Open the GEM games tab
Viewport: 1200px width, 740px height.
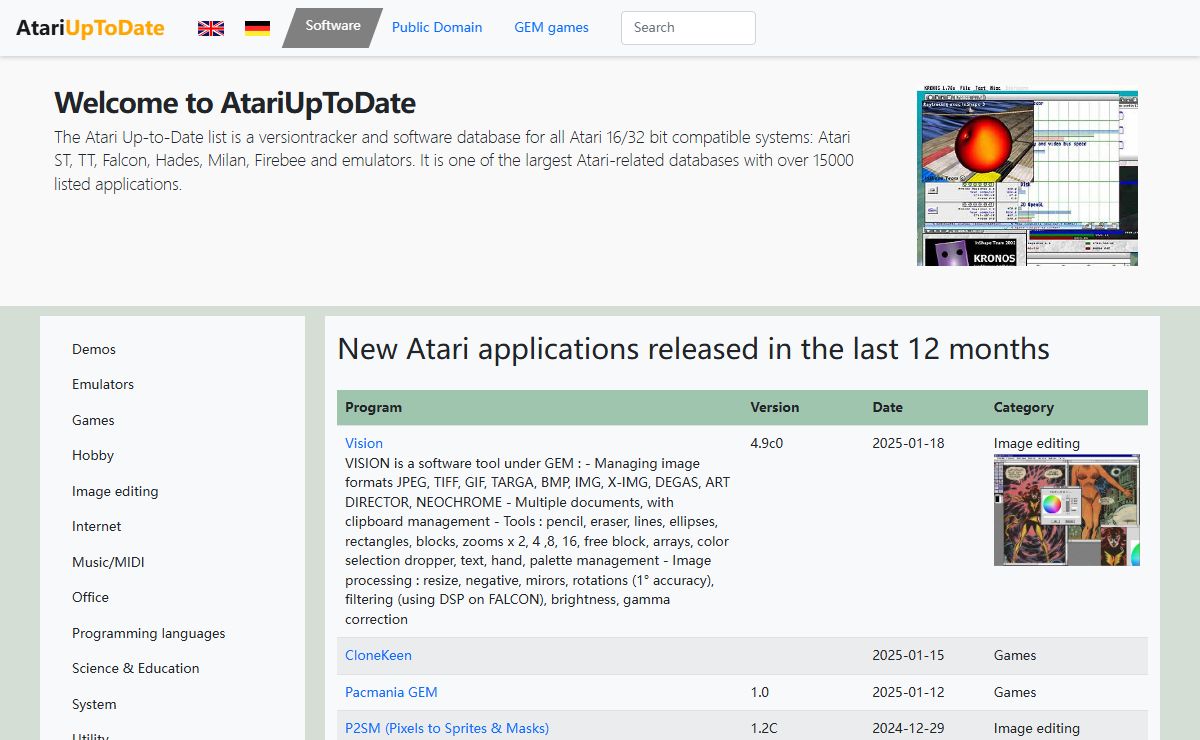coord(552,28)
